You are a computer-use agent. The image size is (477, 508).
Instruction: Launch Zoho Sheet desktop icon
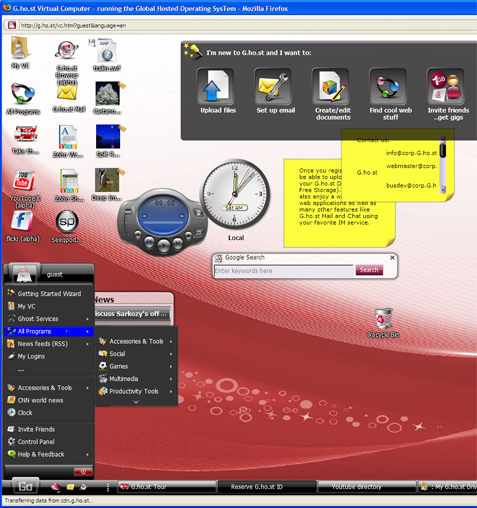pos(69,181)
